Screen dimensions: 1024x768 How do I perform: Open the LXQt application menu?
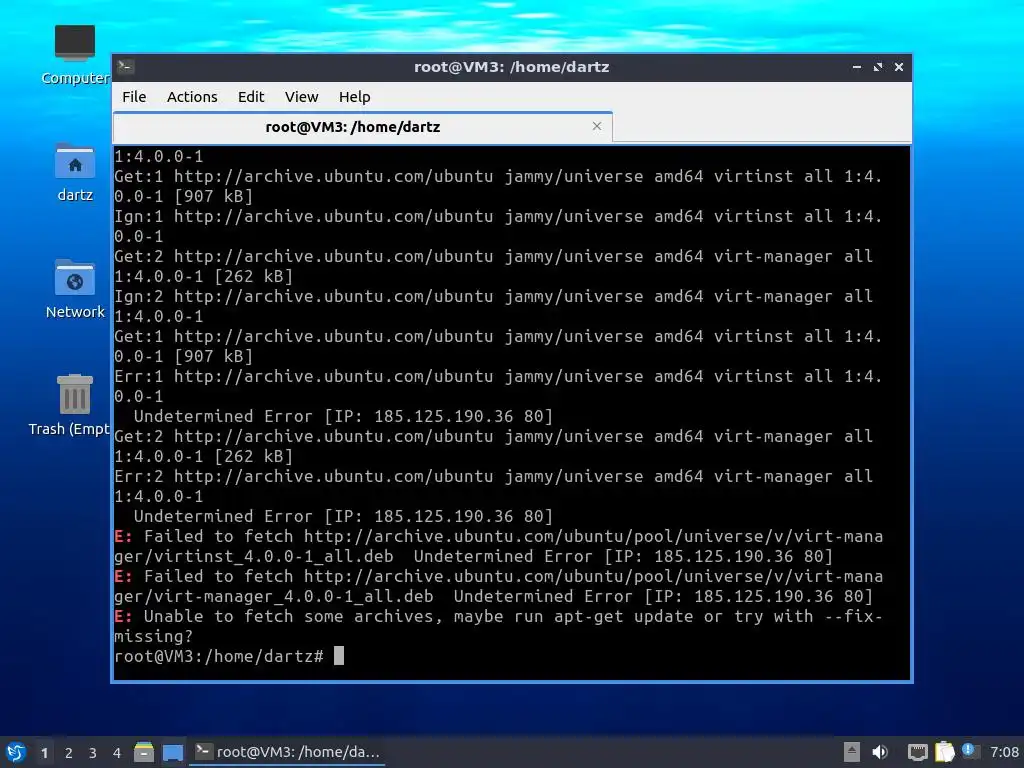pos(16,752)
